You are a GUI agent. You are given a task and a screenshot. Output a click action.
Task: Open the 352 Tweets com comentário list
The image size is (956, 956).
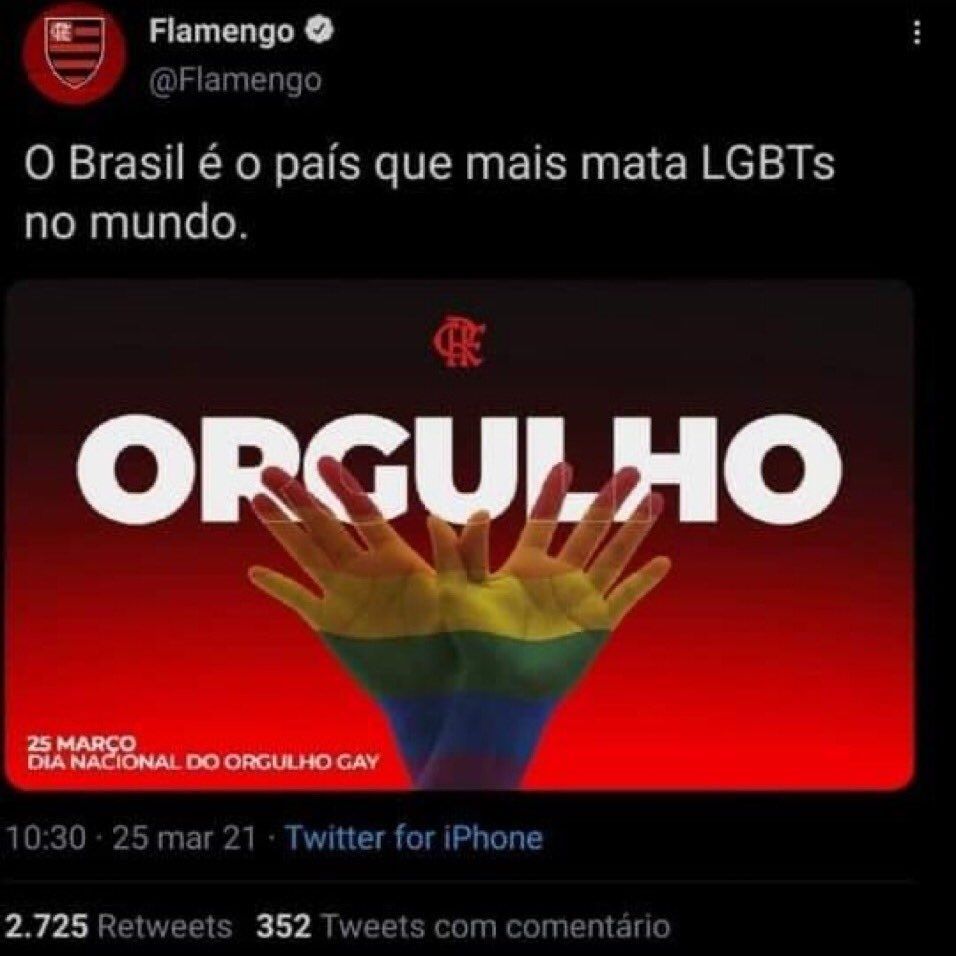tap(463, 927)
